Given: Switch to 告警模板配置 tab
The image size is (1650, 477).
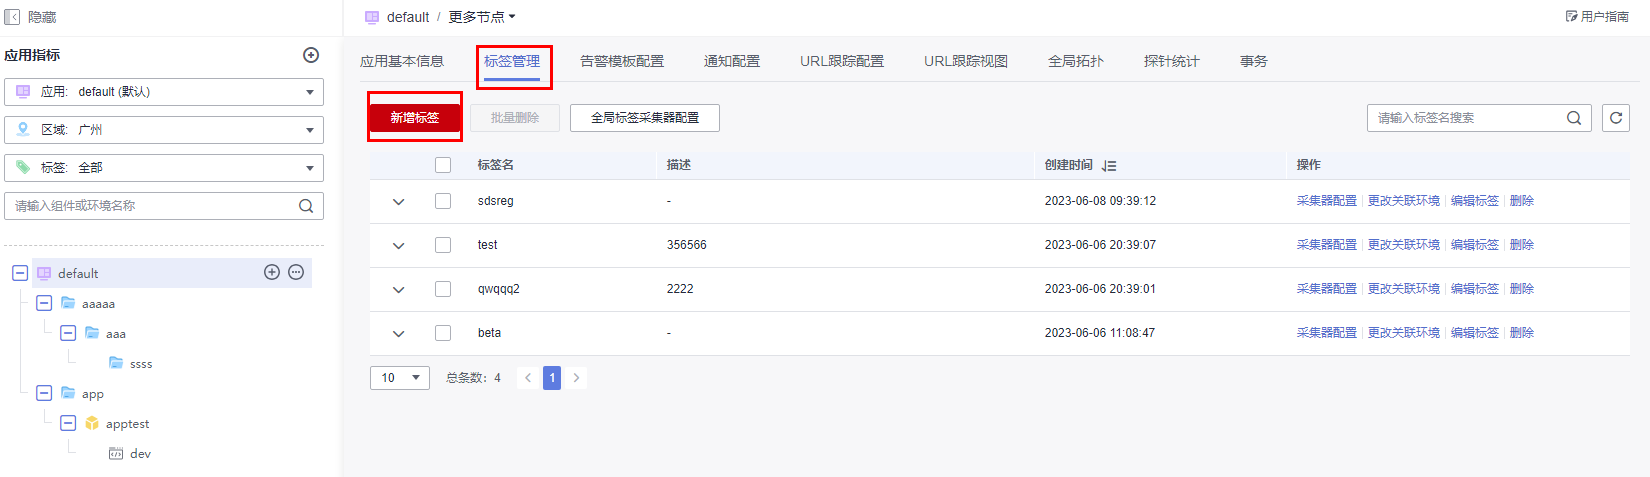Looking at the screenshot, I should pos(622,61).
